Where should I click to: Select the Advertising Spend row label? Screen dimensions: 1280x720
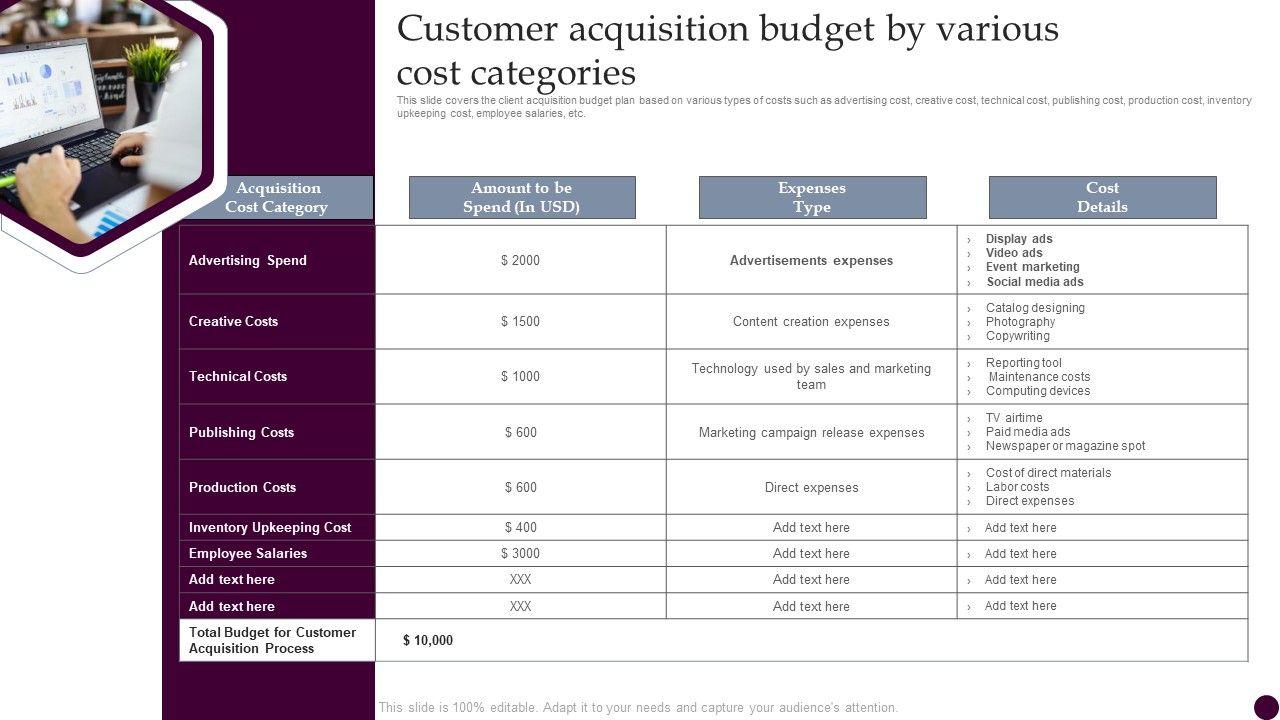pos(248,260)
